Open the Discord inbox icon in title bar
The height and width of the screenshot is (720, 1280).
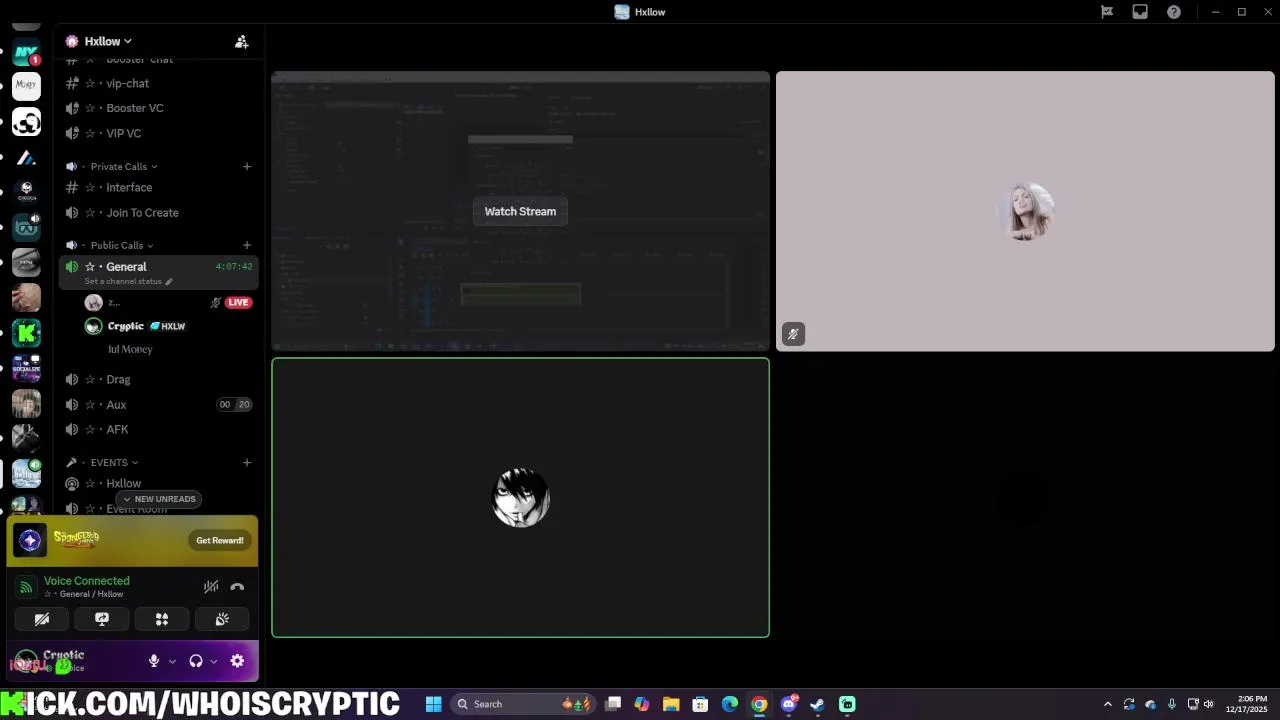(x=1140, y=12)
